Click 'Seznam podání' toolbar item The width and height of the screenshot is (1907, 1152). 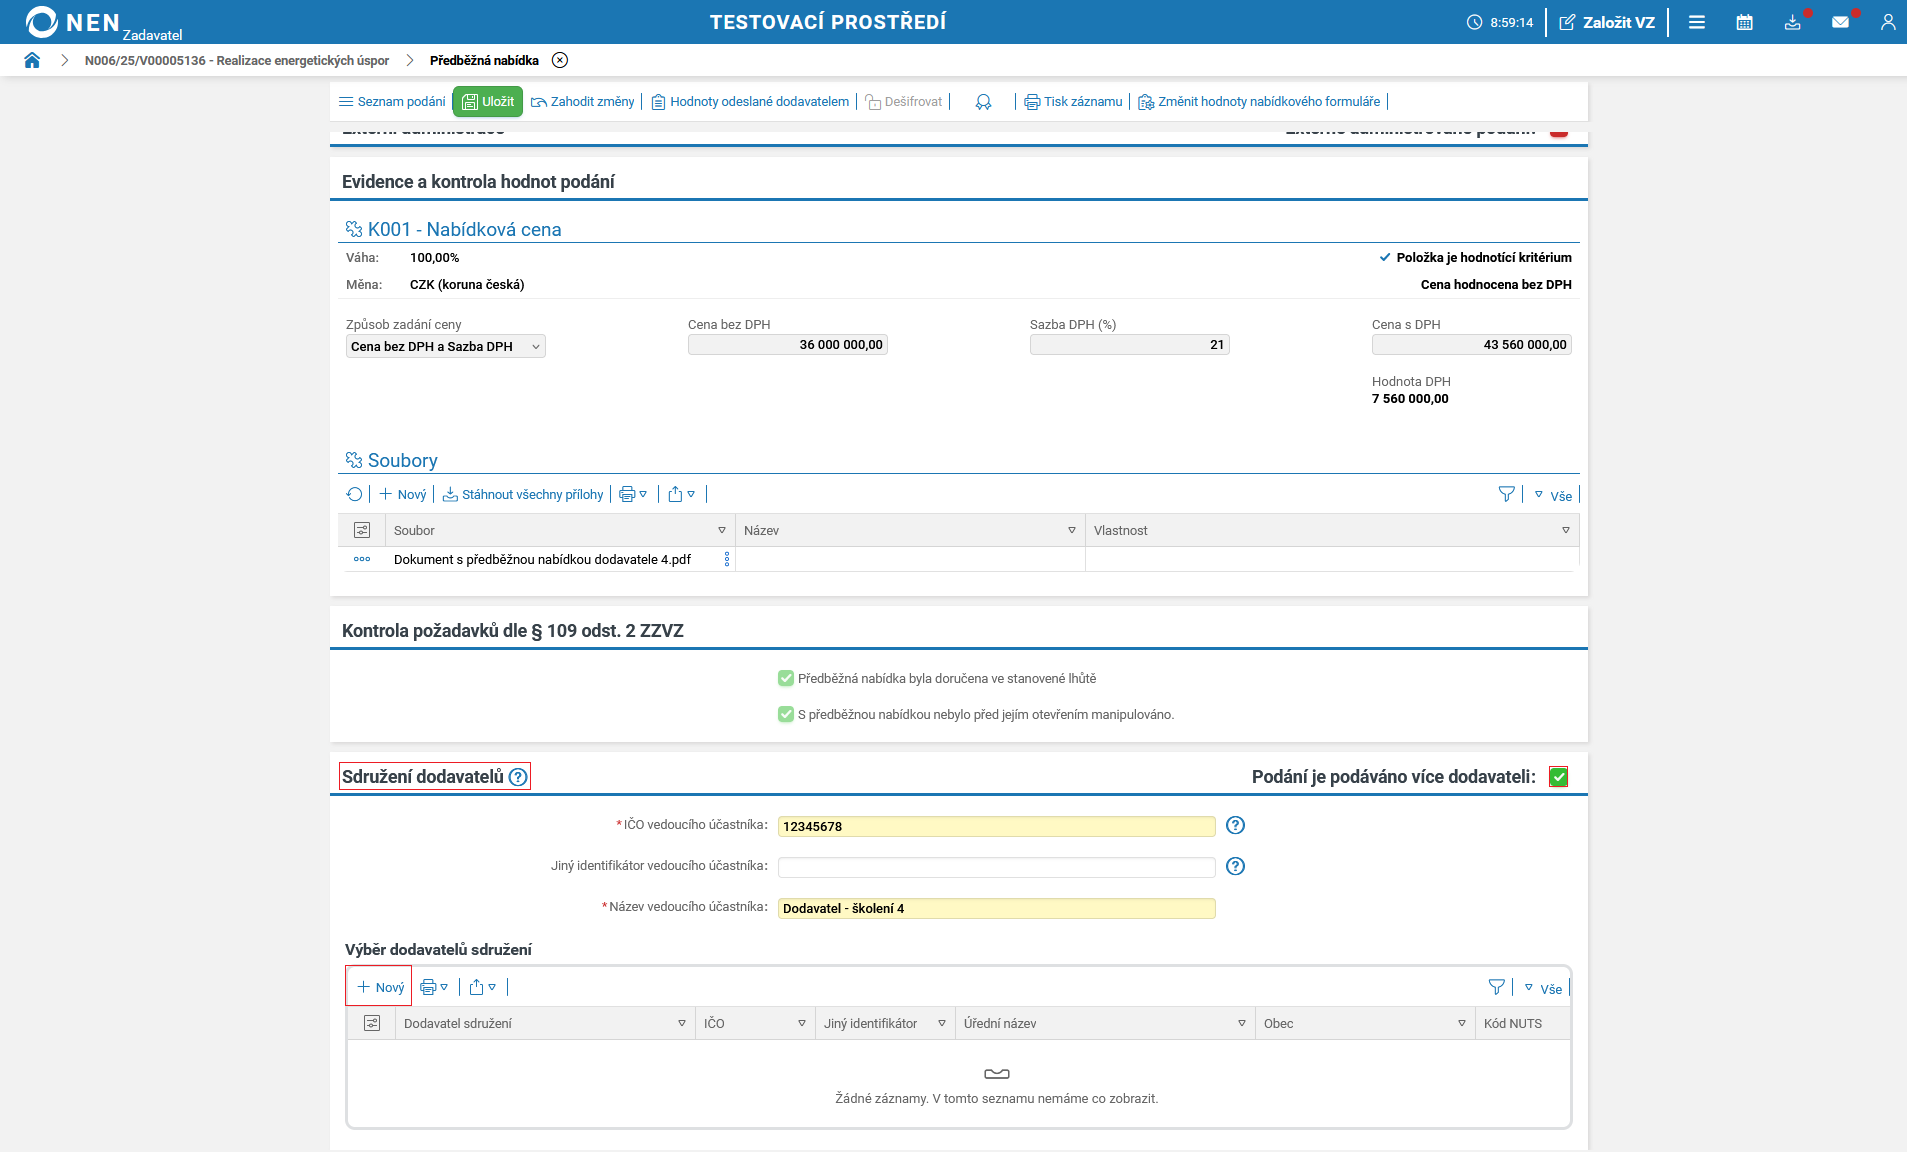392,101
